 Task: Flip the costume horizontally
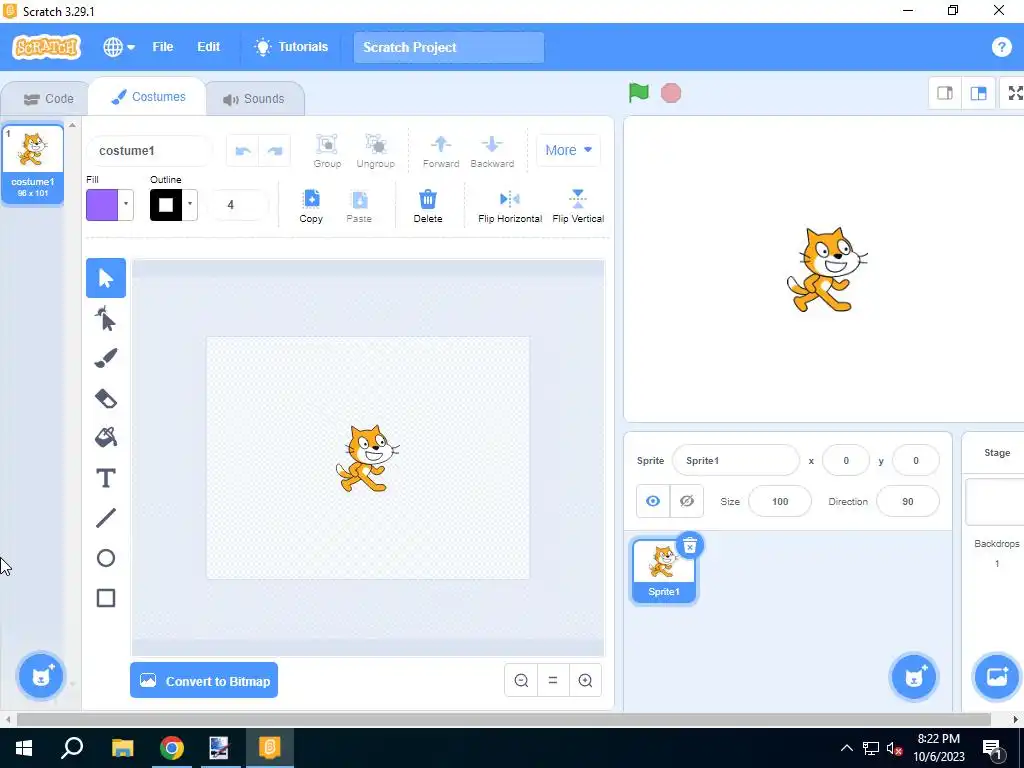(510, 206)
